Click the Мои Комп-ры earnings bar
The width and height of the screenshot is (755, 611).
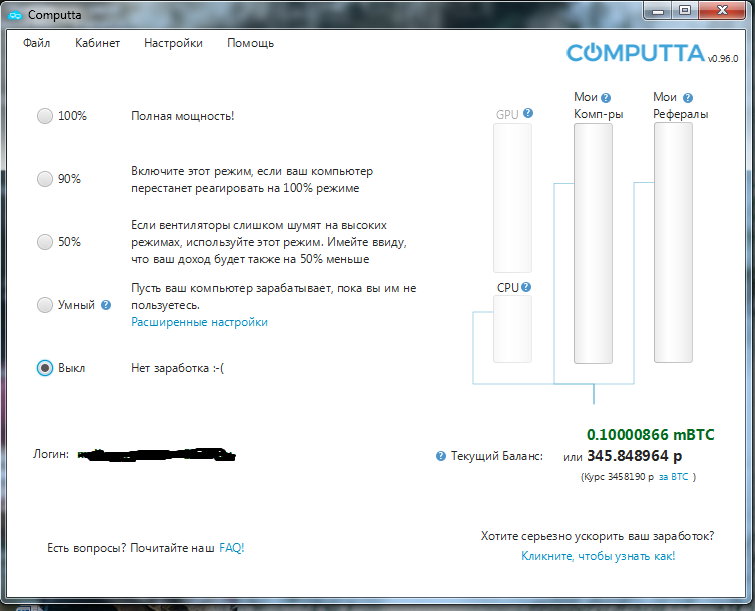593,243
